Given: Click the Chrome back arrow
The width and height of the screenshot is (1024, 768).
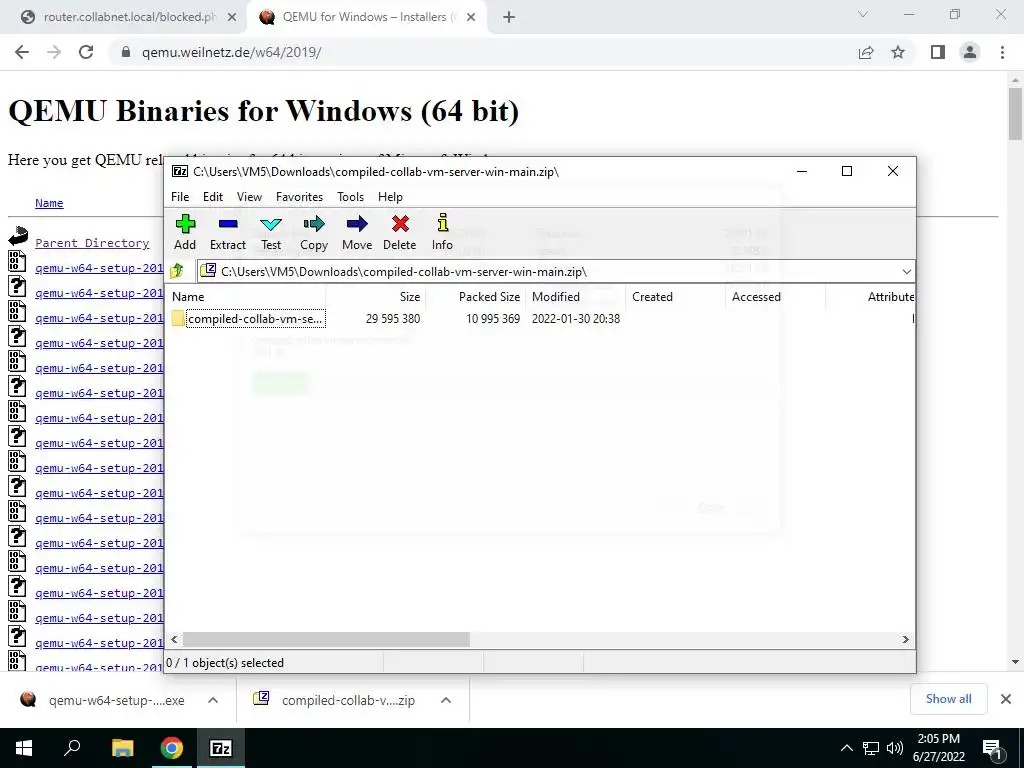Looking at the screenshot, I should 22,52.
